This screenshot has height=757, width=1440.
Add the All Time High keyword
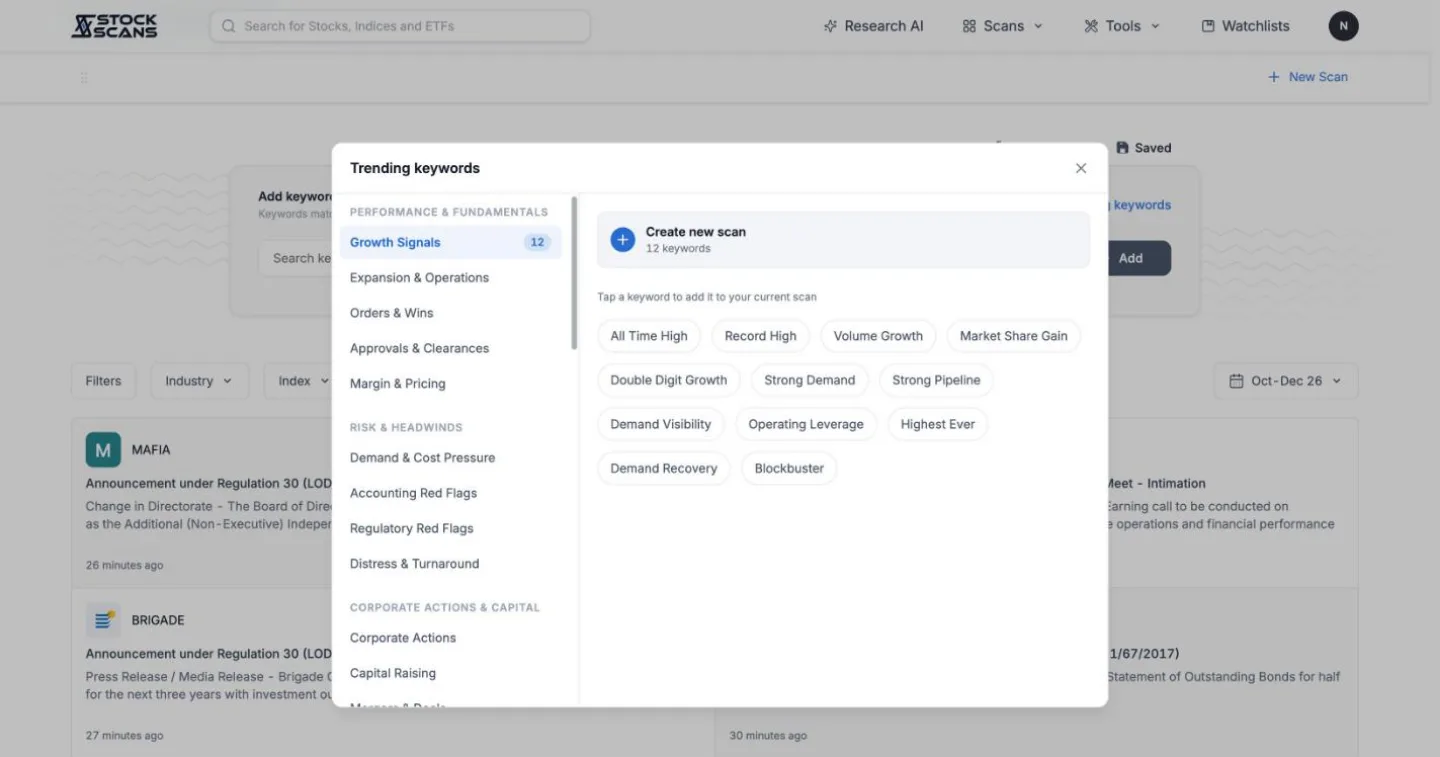649,336
